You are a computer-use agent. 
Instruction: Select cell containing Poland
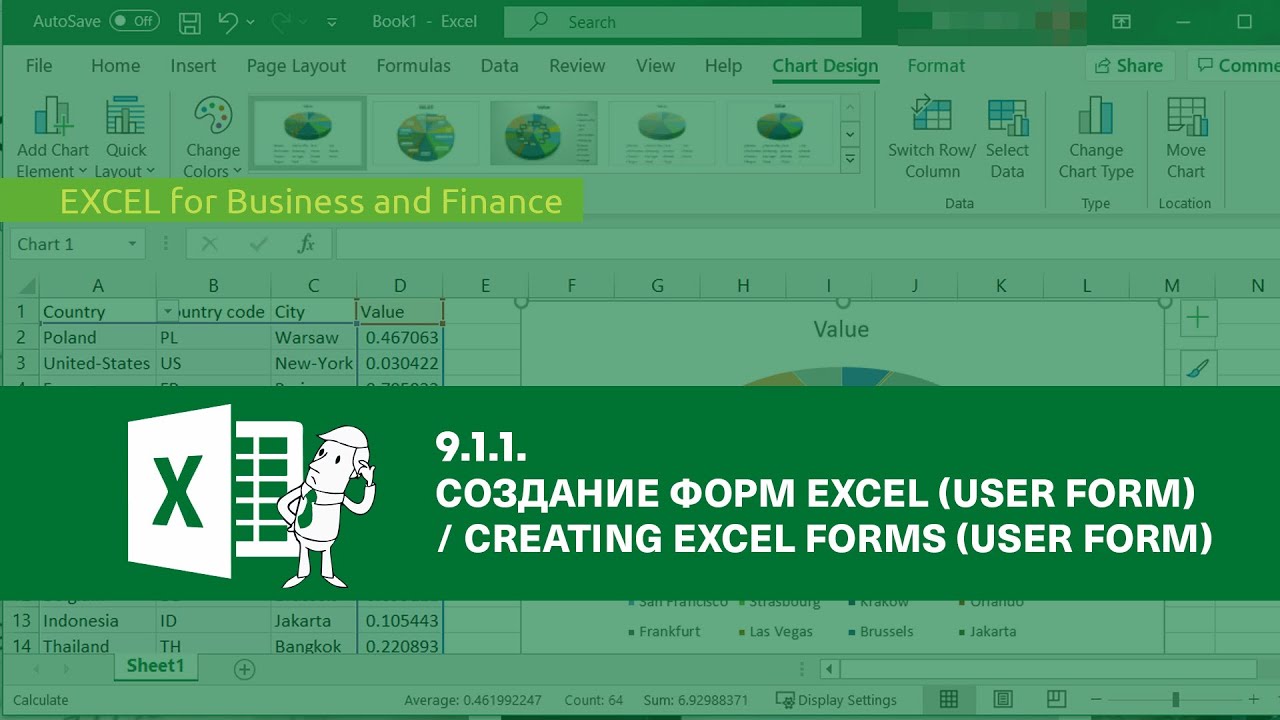tap(97, 337)
